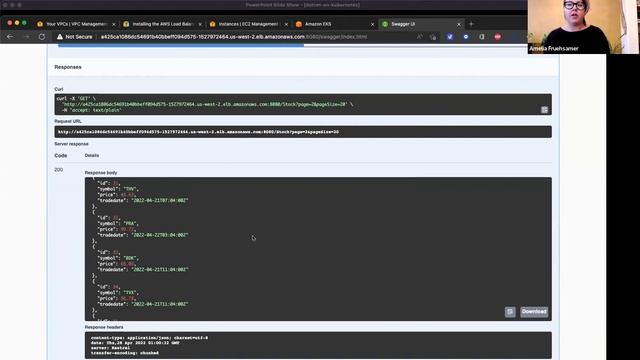Focus the browser address bar URL

[x=234, y=37]
